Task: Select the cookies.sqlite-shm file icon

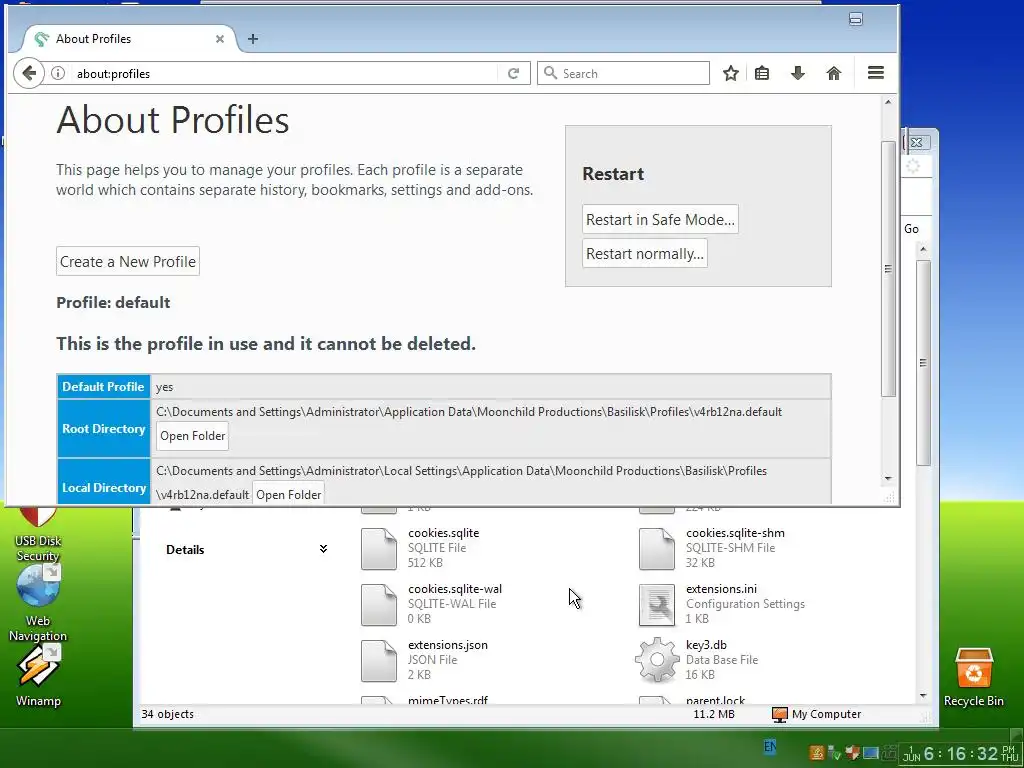Action: [x=656, y=549]
